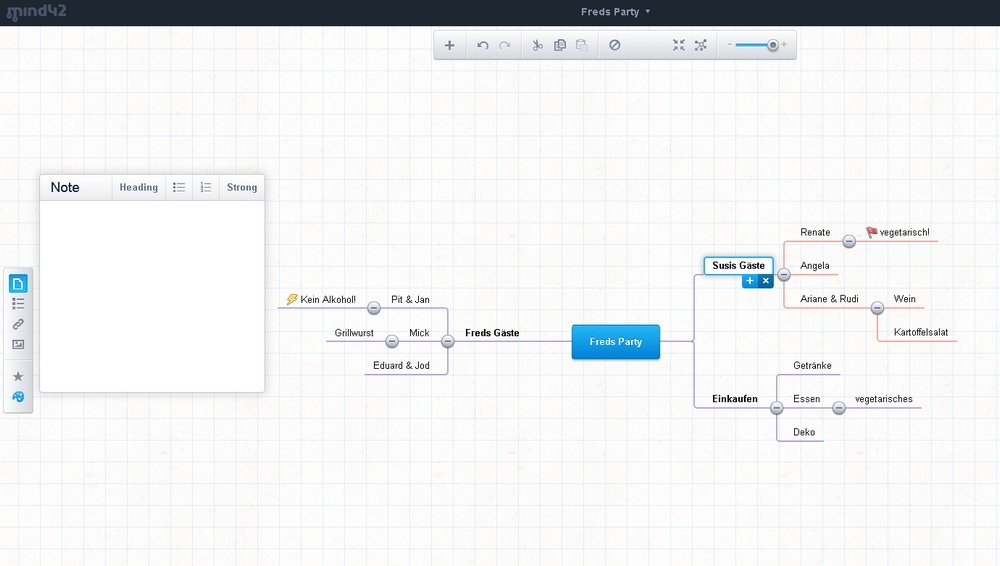Cut the selected node
This screenshot has width=1000, height=566.
point(538,45)
